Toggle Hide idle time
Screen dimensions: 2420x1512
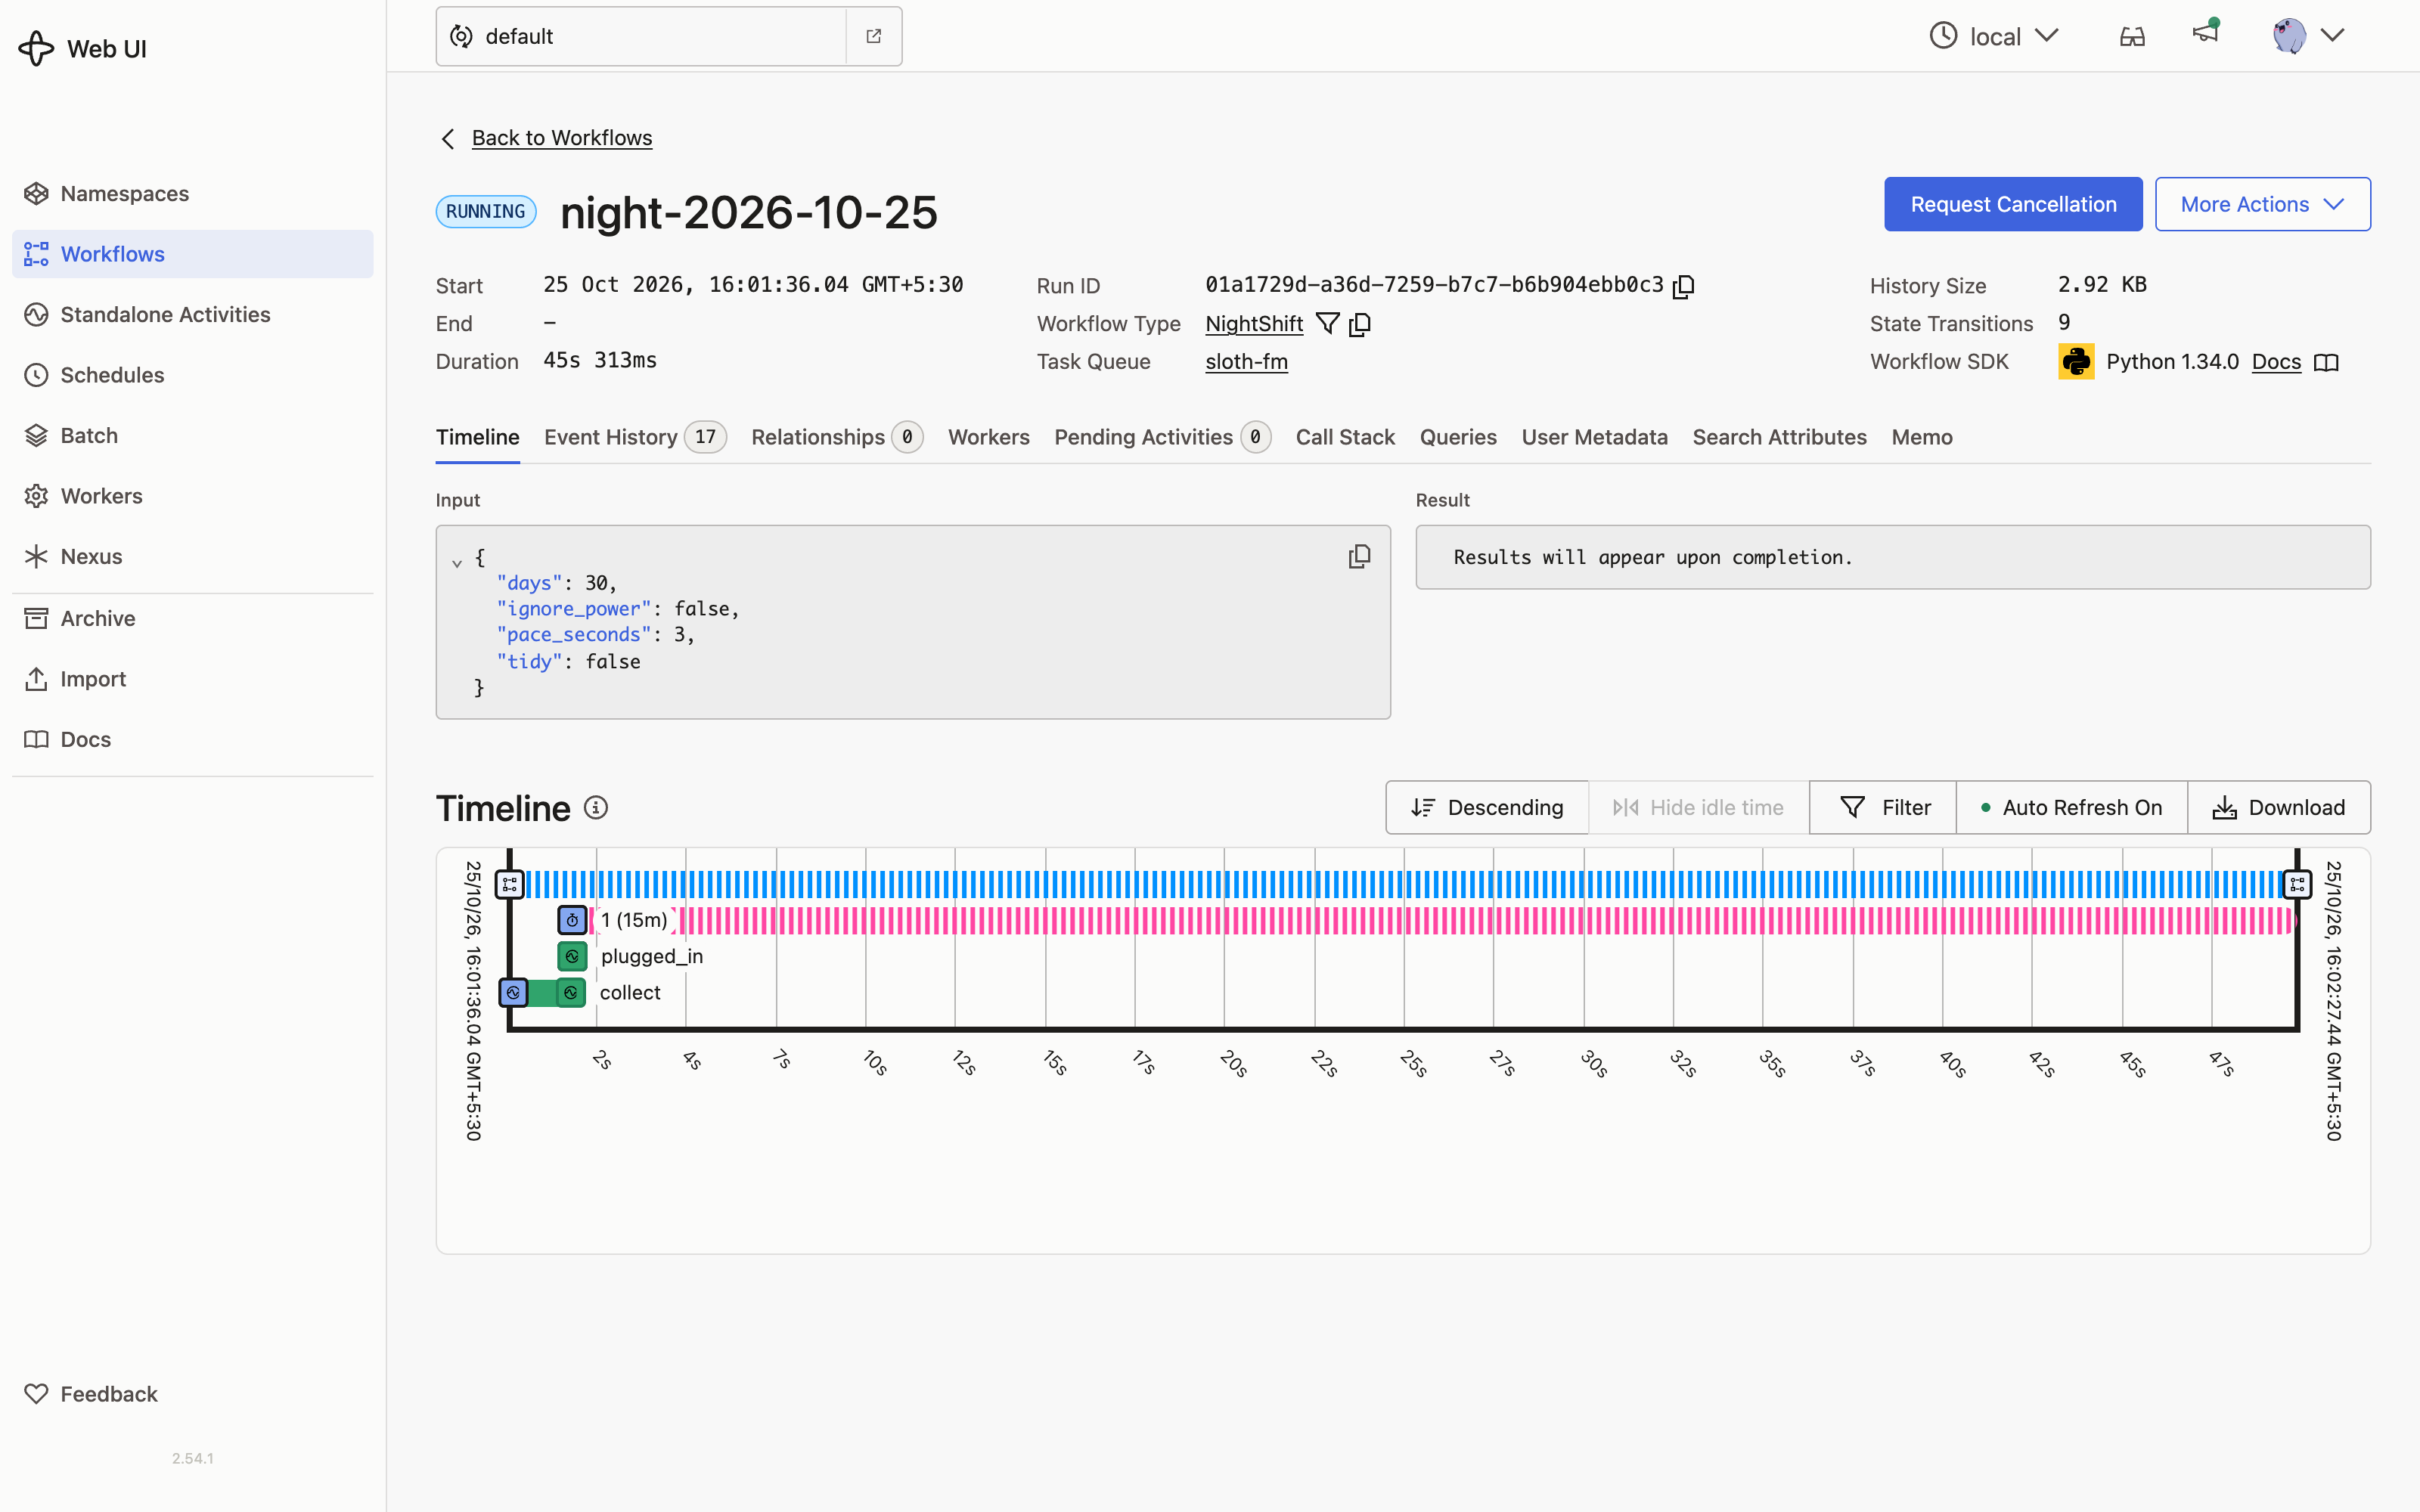[x=1698, y=807]
